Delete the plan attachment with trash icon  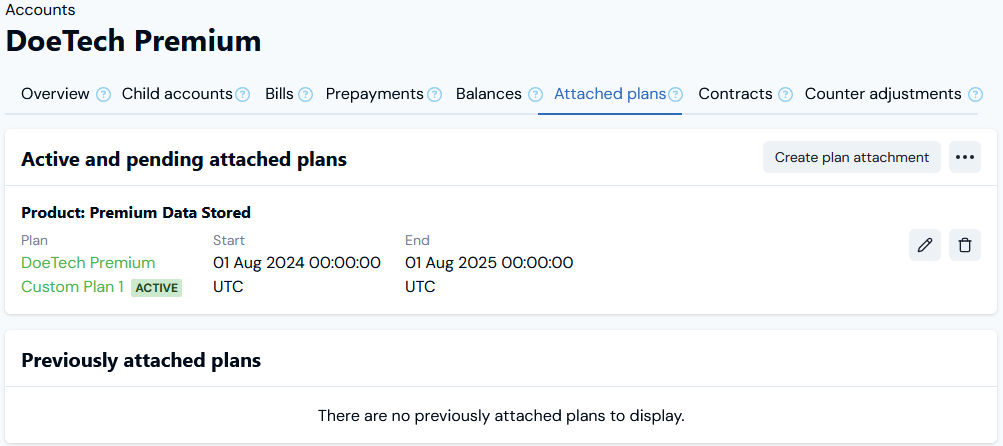pos(965,245)
